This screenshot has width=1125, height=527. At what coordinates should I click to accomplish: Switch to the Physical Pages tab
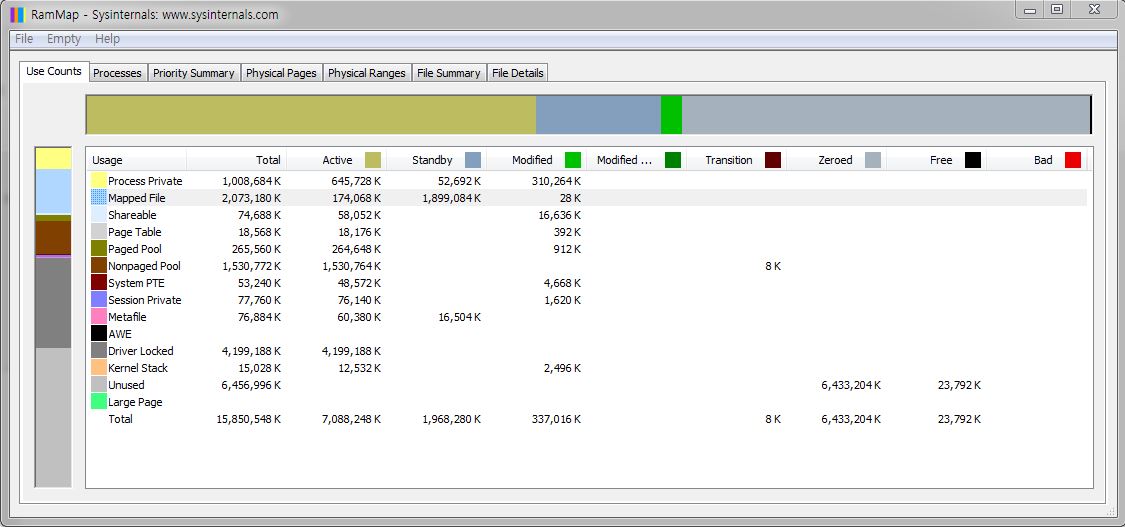(x=281, y=73)
